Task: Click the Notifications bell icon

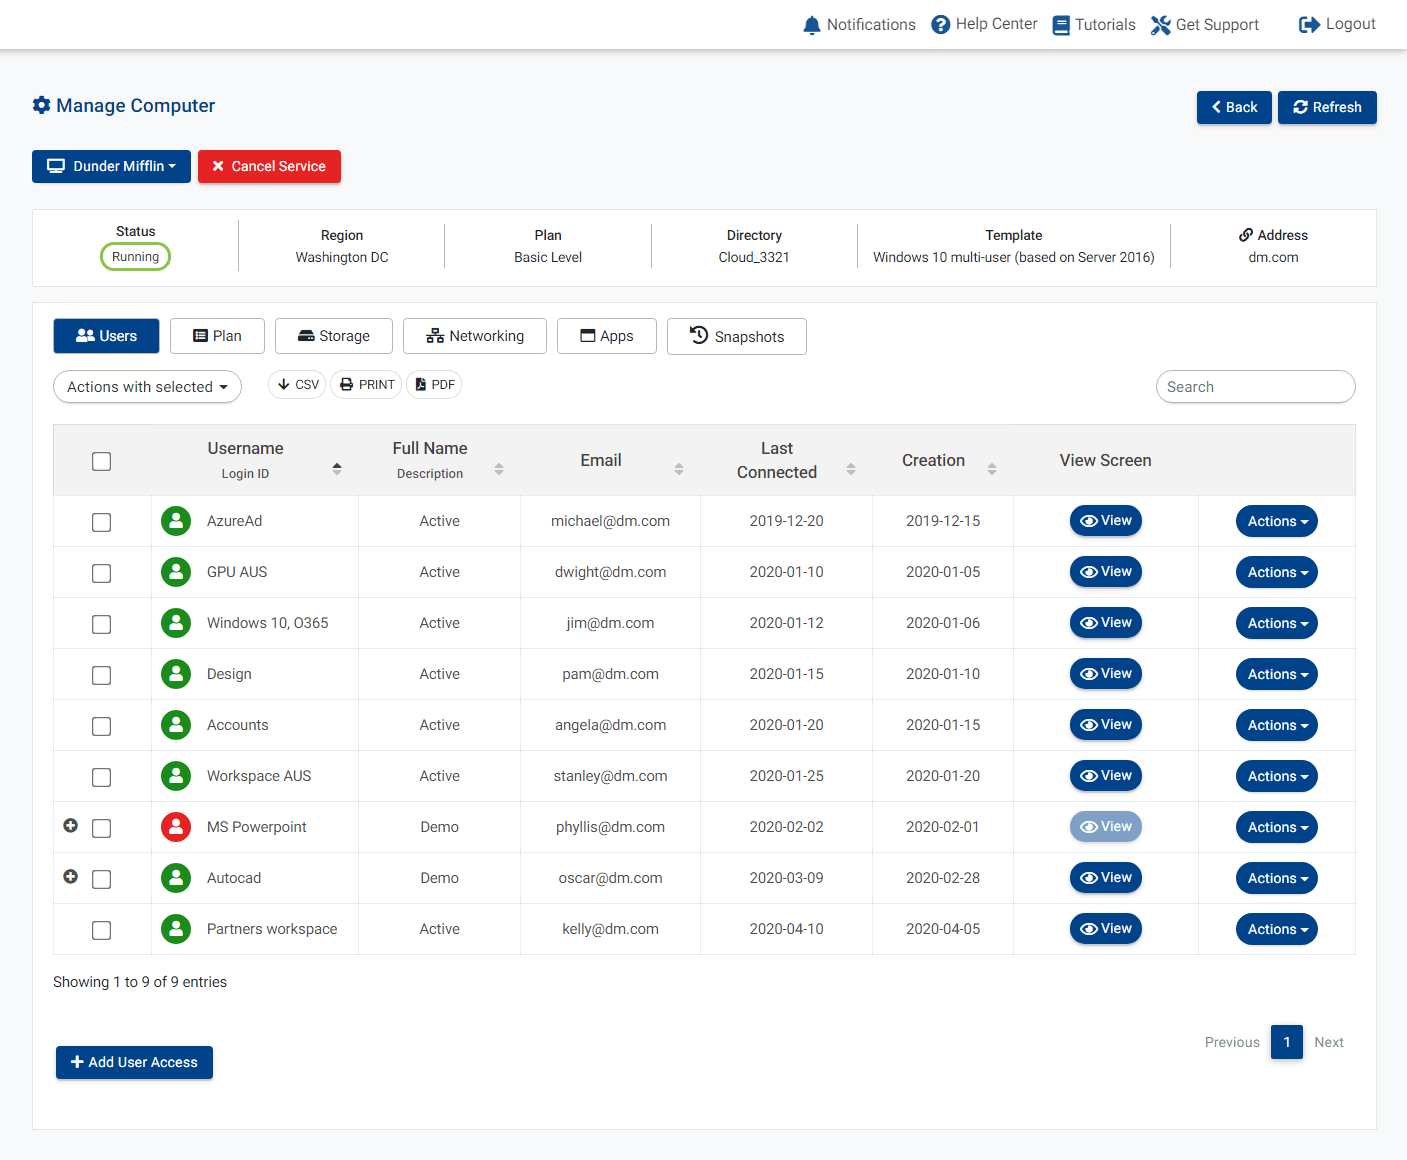Action: [x=812, y=24]
